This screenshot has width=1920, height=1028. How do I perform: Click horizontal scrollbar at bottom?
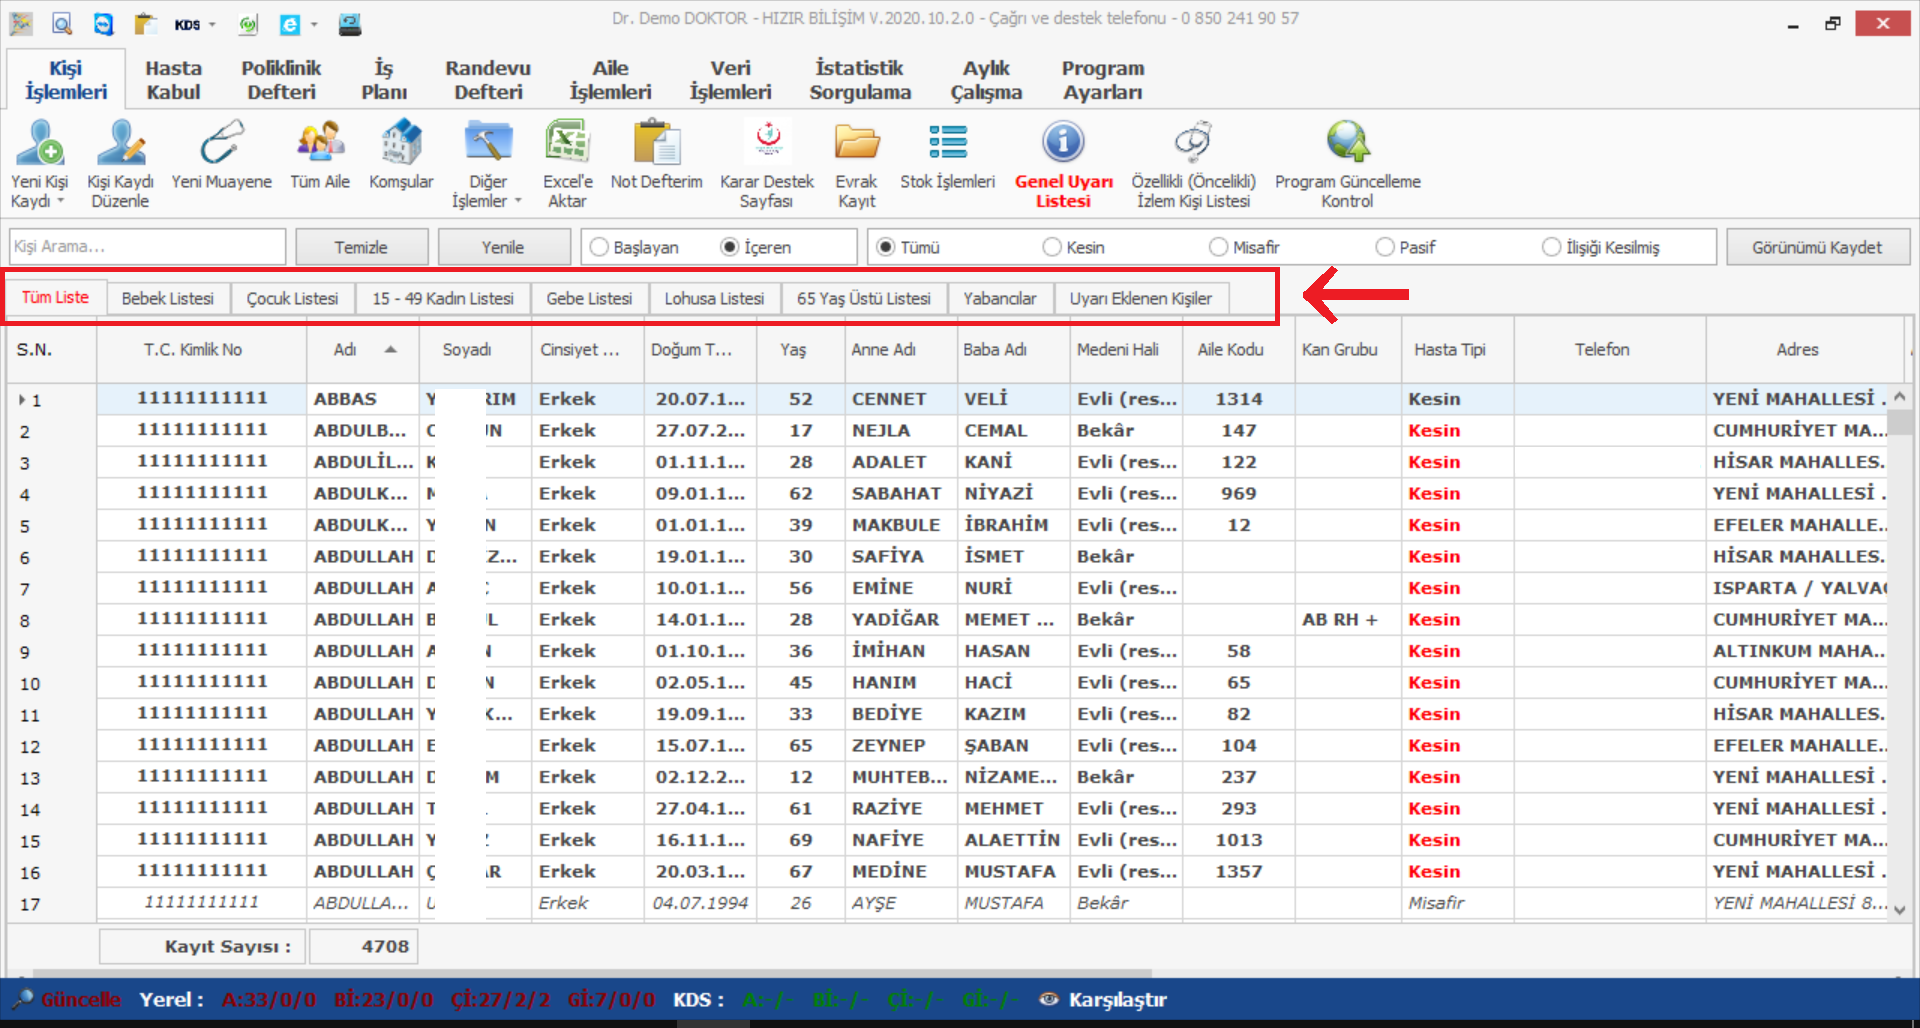point(592,972)
